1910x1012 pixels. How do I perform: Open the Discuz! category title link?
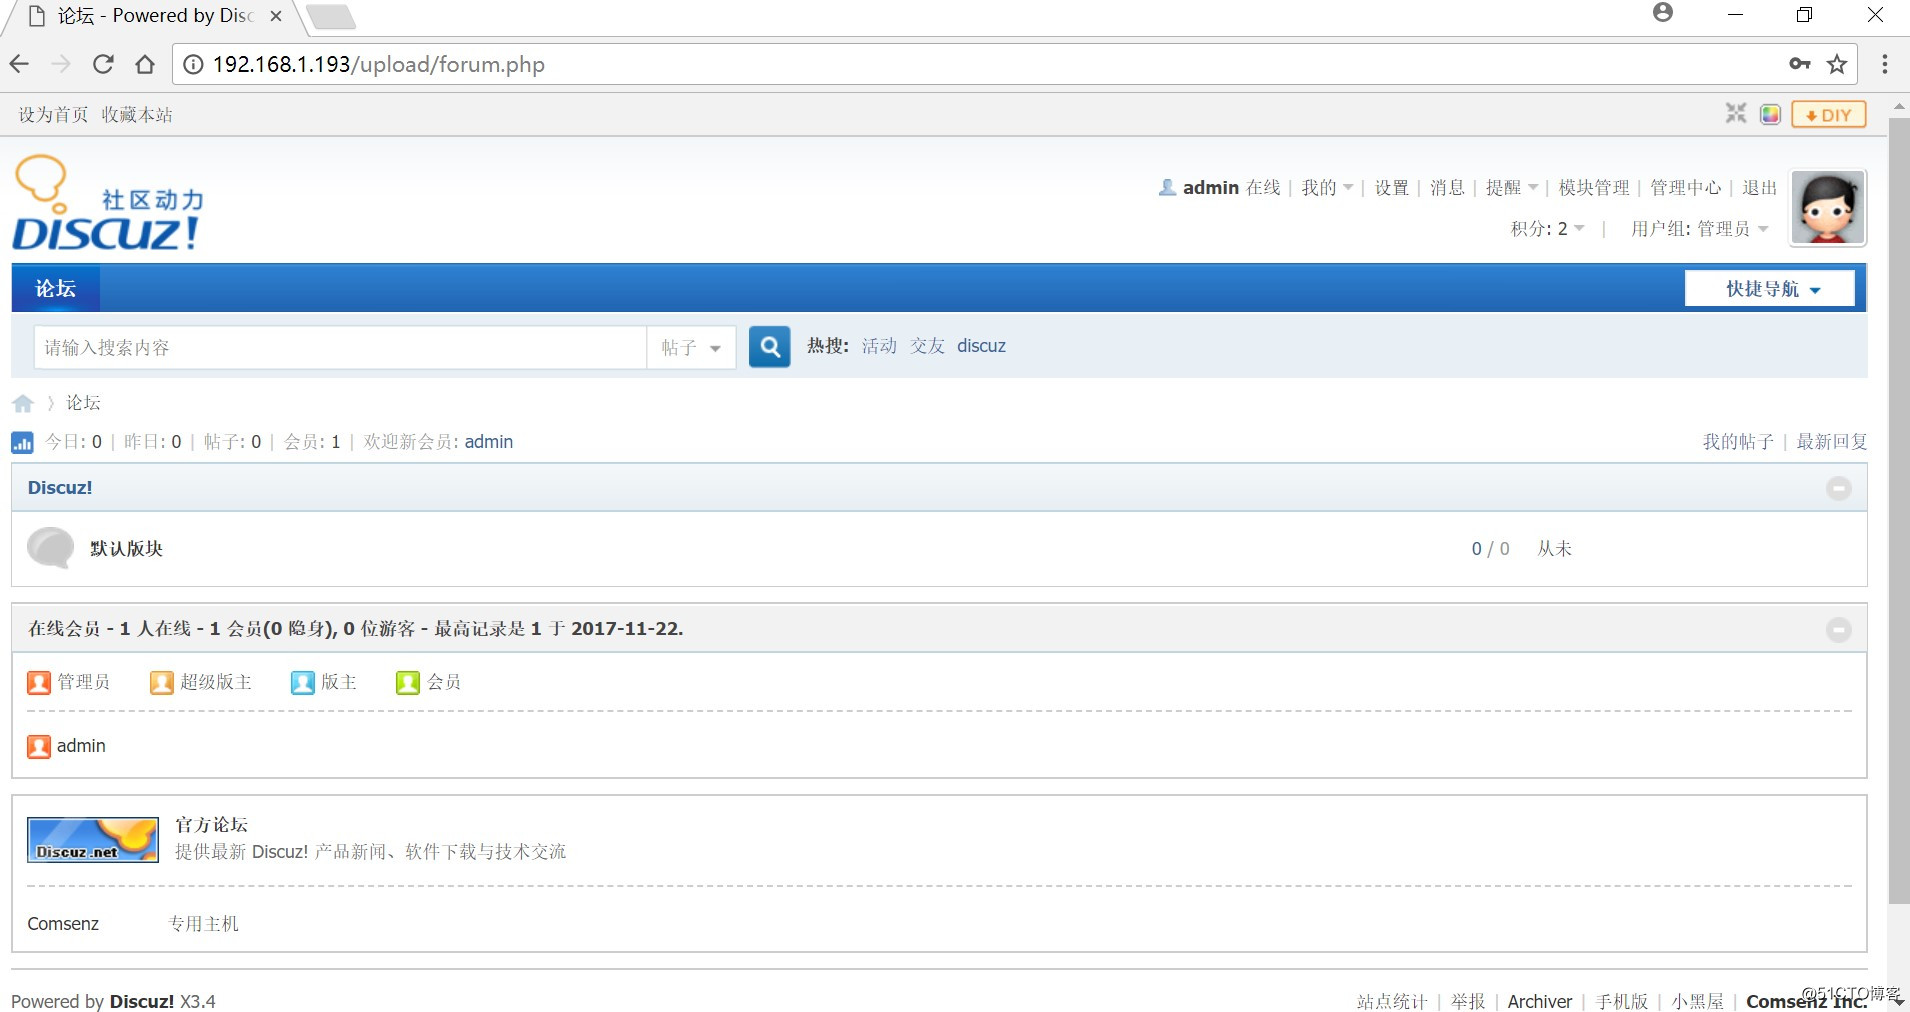[x=60, y=488]
